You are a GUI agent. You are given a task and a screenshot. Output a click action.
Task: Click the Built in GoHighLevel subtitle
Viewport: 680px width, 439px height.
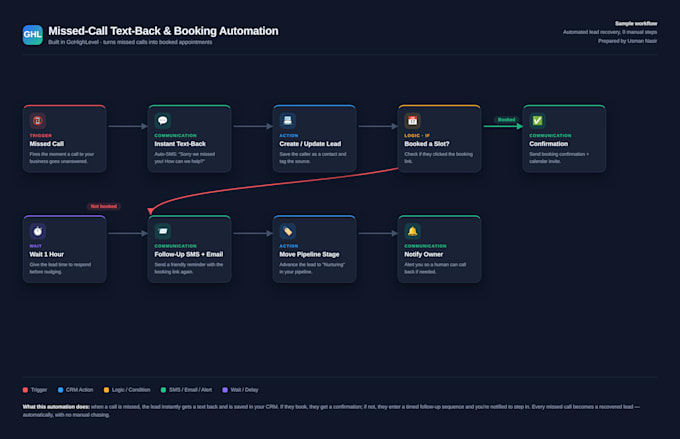click(x=130, y=42)
